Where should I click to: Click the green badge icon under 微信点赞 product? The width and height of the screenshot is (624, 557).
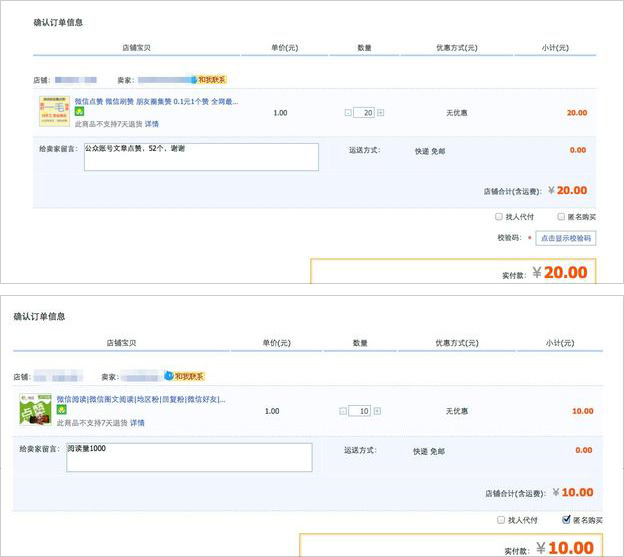79,112
